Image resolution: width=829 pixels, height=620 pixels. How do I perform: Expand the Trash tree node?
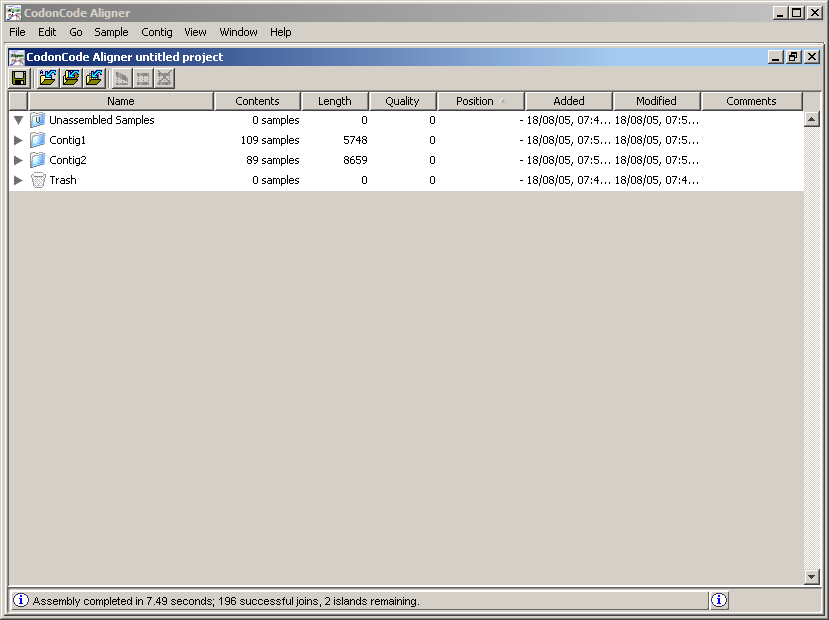[x=19, y=180]
